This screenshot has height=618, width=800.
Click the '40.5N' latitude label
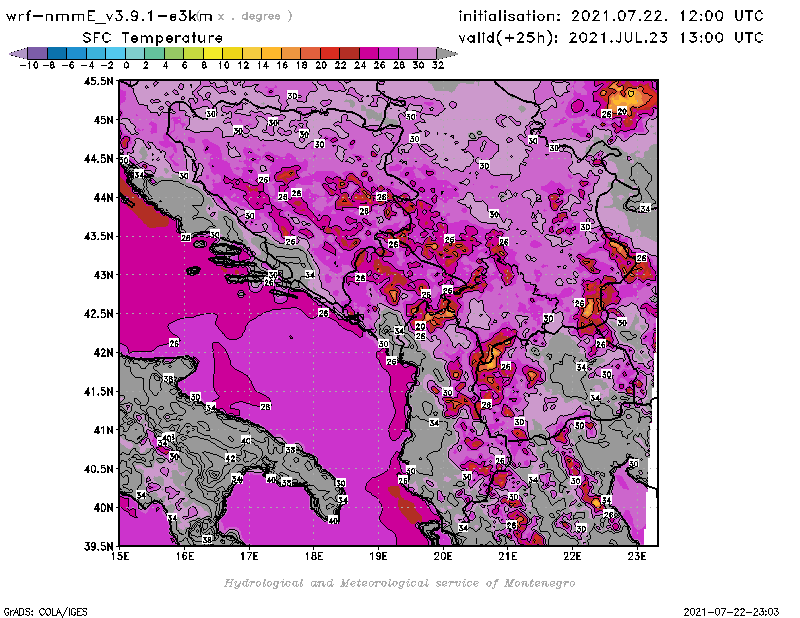[98, 469]
